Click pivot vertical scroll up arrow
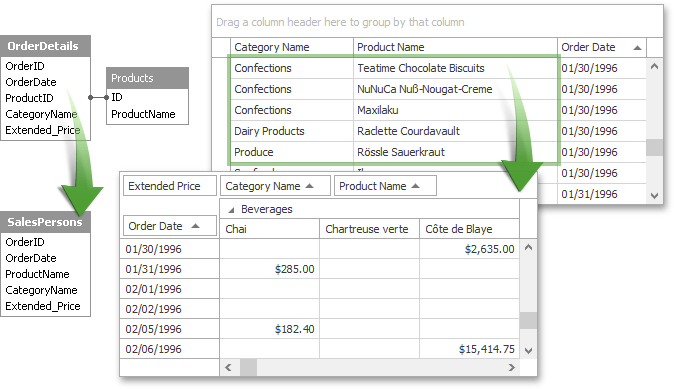 528,247
